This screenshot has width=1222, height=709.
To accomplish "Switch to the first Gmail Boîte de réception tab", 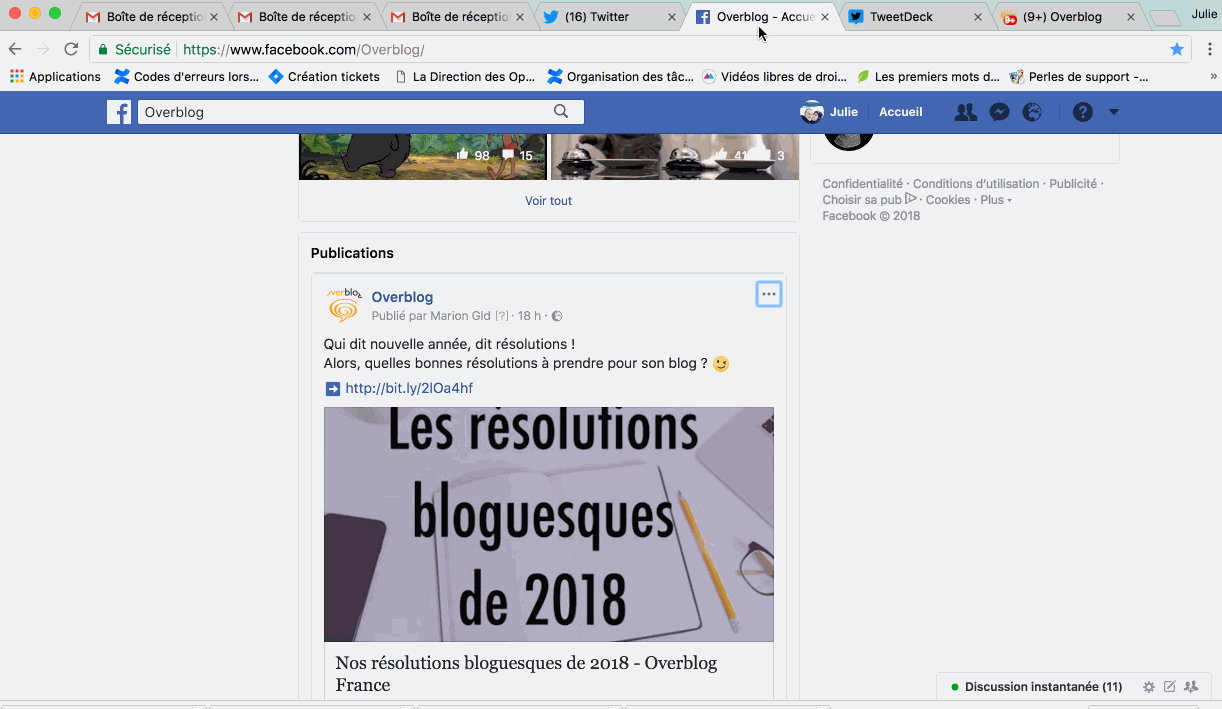I will (x=150, y=17).
